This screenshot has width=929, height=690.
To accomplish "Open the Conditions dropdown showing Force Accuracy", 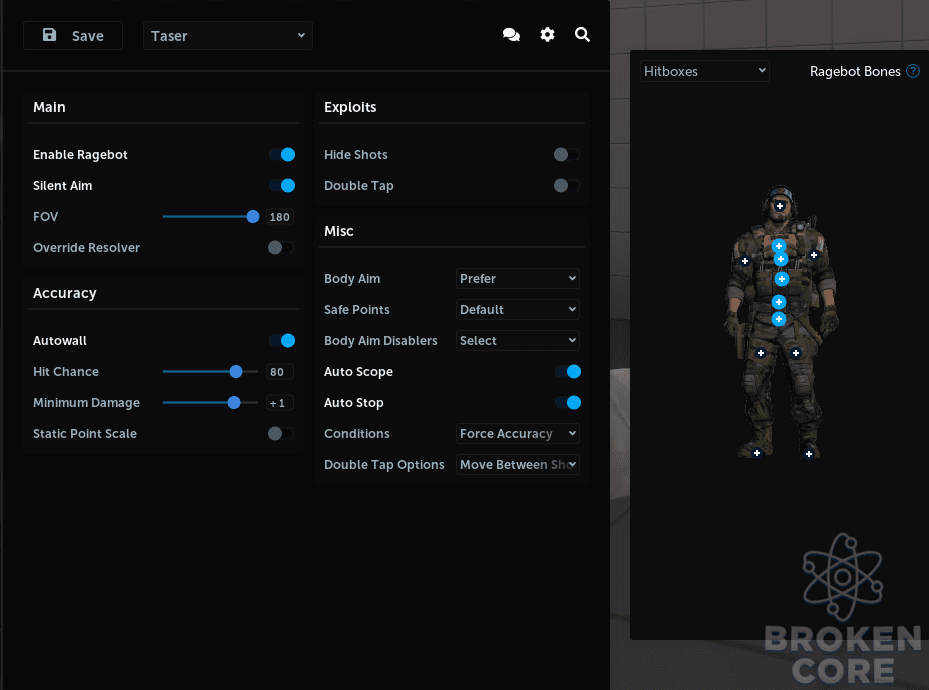I will click(x=518, y=434).
